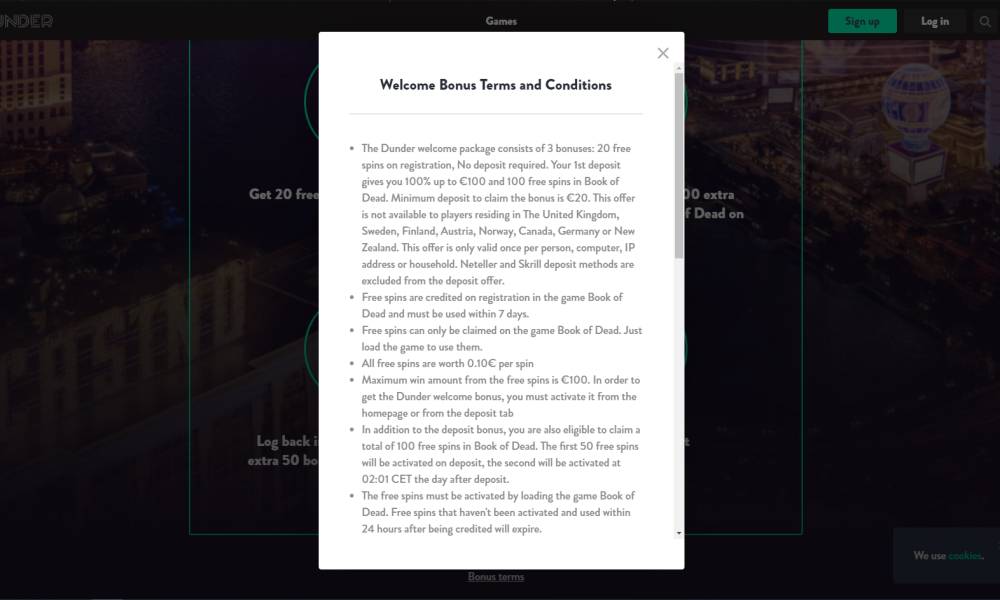Open the Games menu item
This screenshot has height=600, width=1000.
pos(501,21)
